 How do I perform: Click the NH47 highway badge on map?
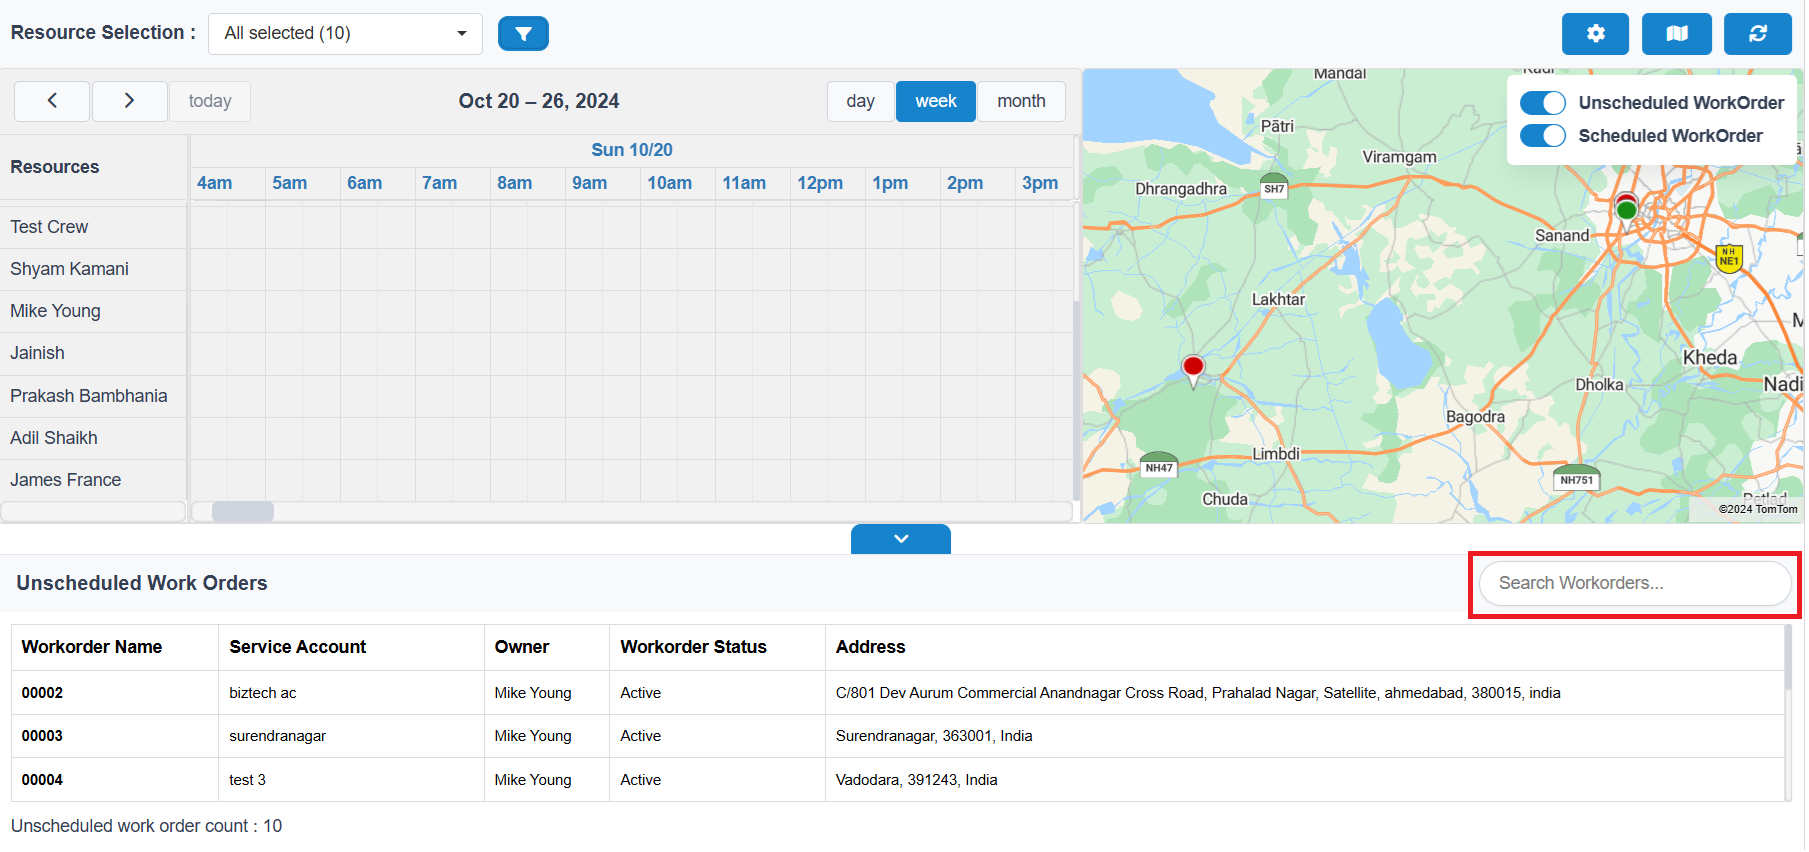pos(1159,467)
